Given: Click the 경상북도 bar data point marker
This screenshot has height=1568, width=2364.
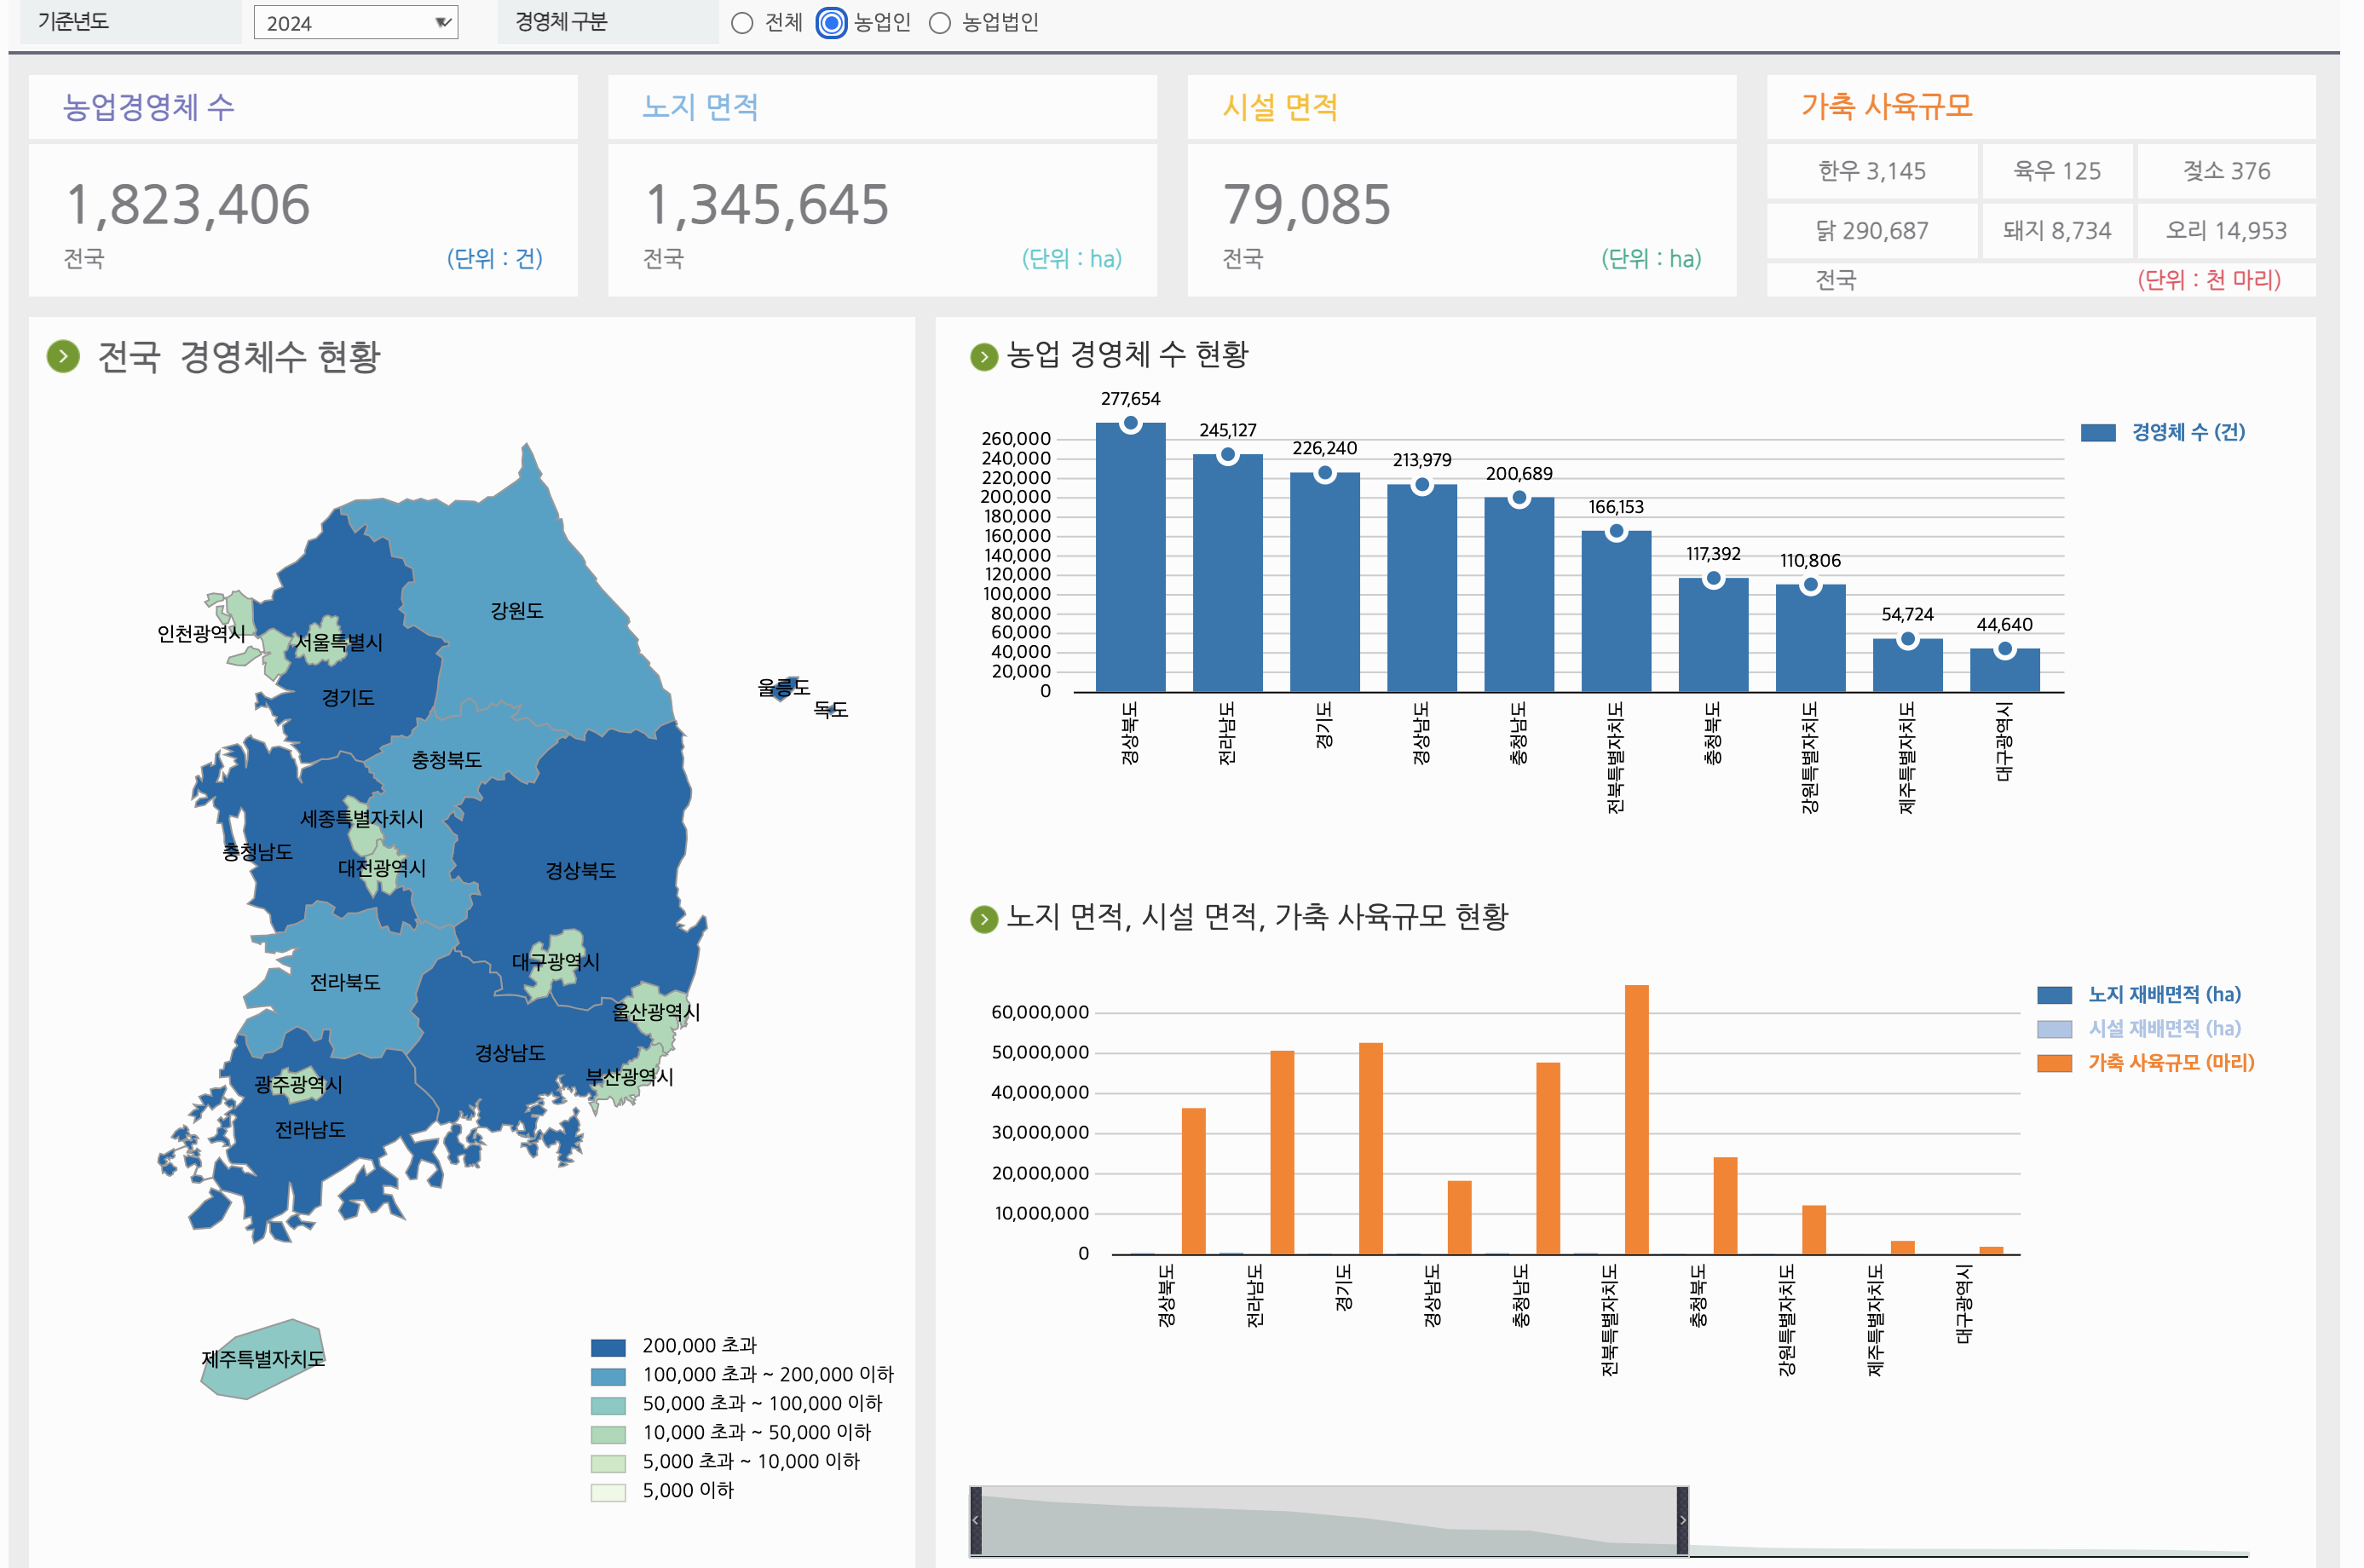Looking at the screenshot, I should (1130, 423).
